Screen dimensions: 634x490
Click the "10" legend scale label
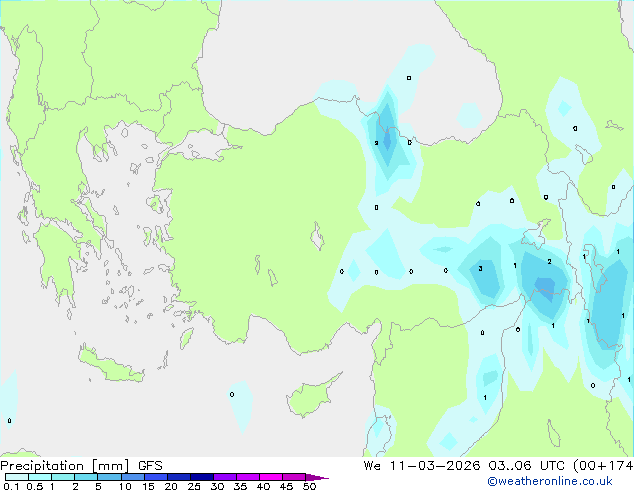[x=125, y=486]
